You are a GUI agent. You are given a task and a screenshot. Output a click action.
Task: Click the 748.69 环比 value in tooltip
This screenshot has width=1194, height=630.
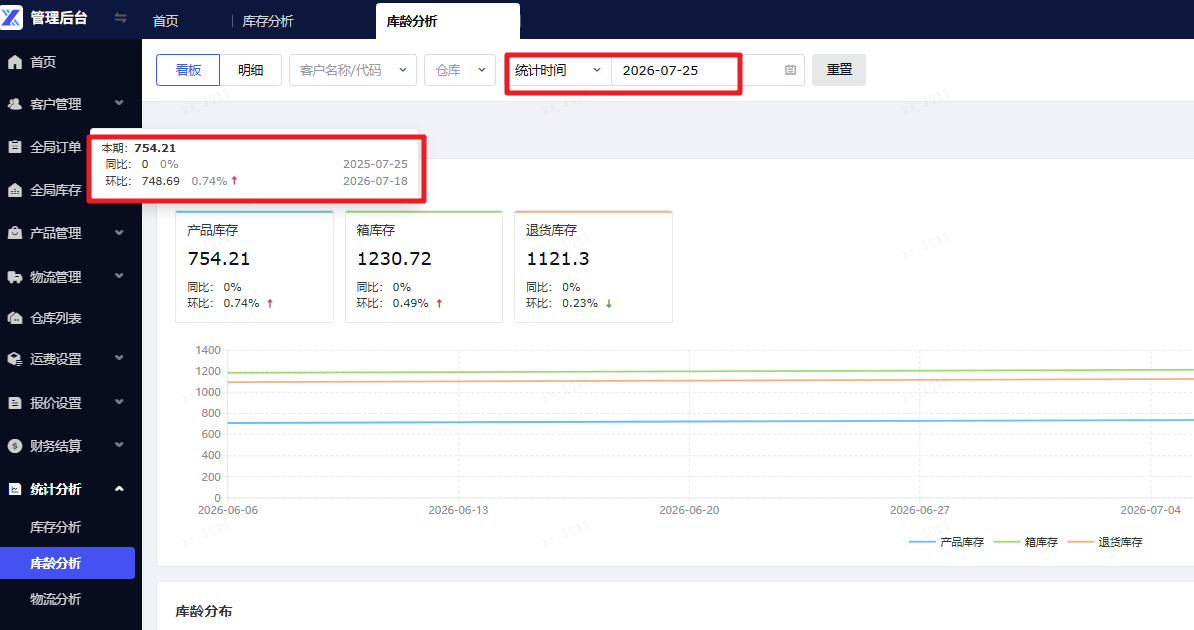click(161, 181)
